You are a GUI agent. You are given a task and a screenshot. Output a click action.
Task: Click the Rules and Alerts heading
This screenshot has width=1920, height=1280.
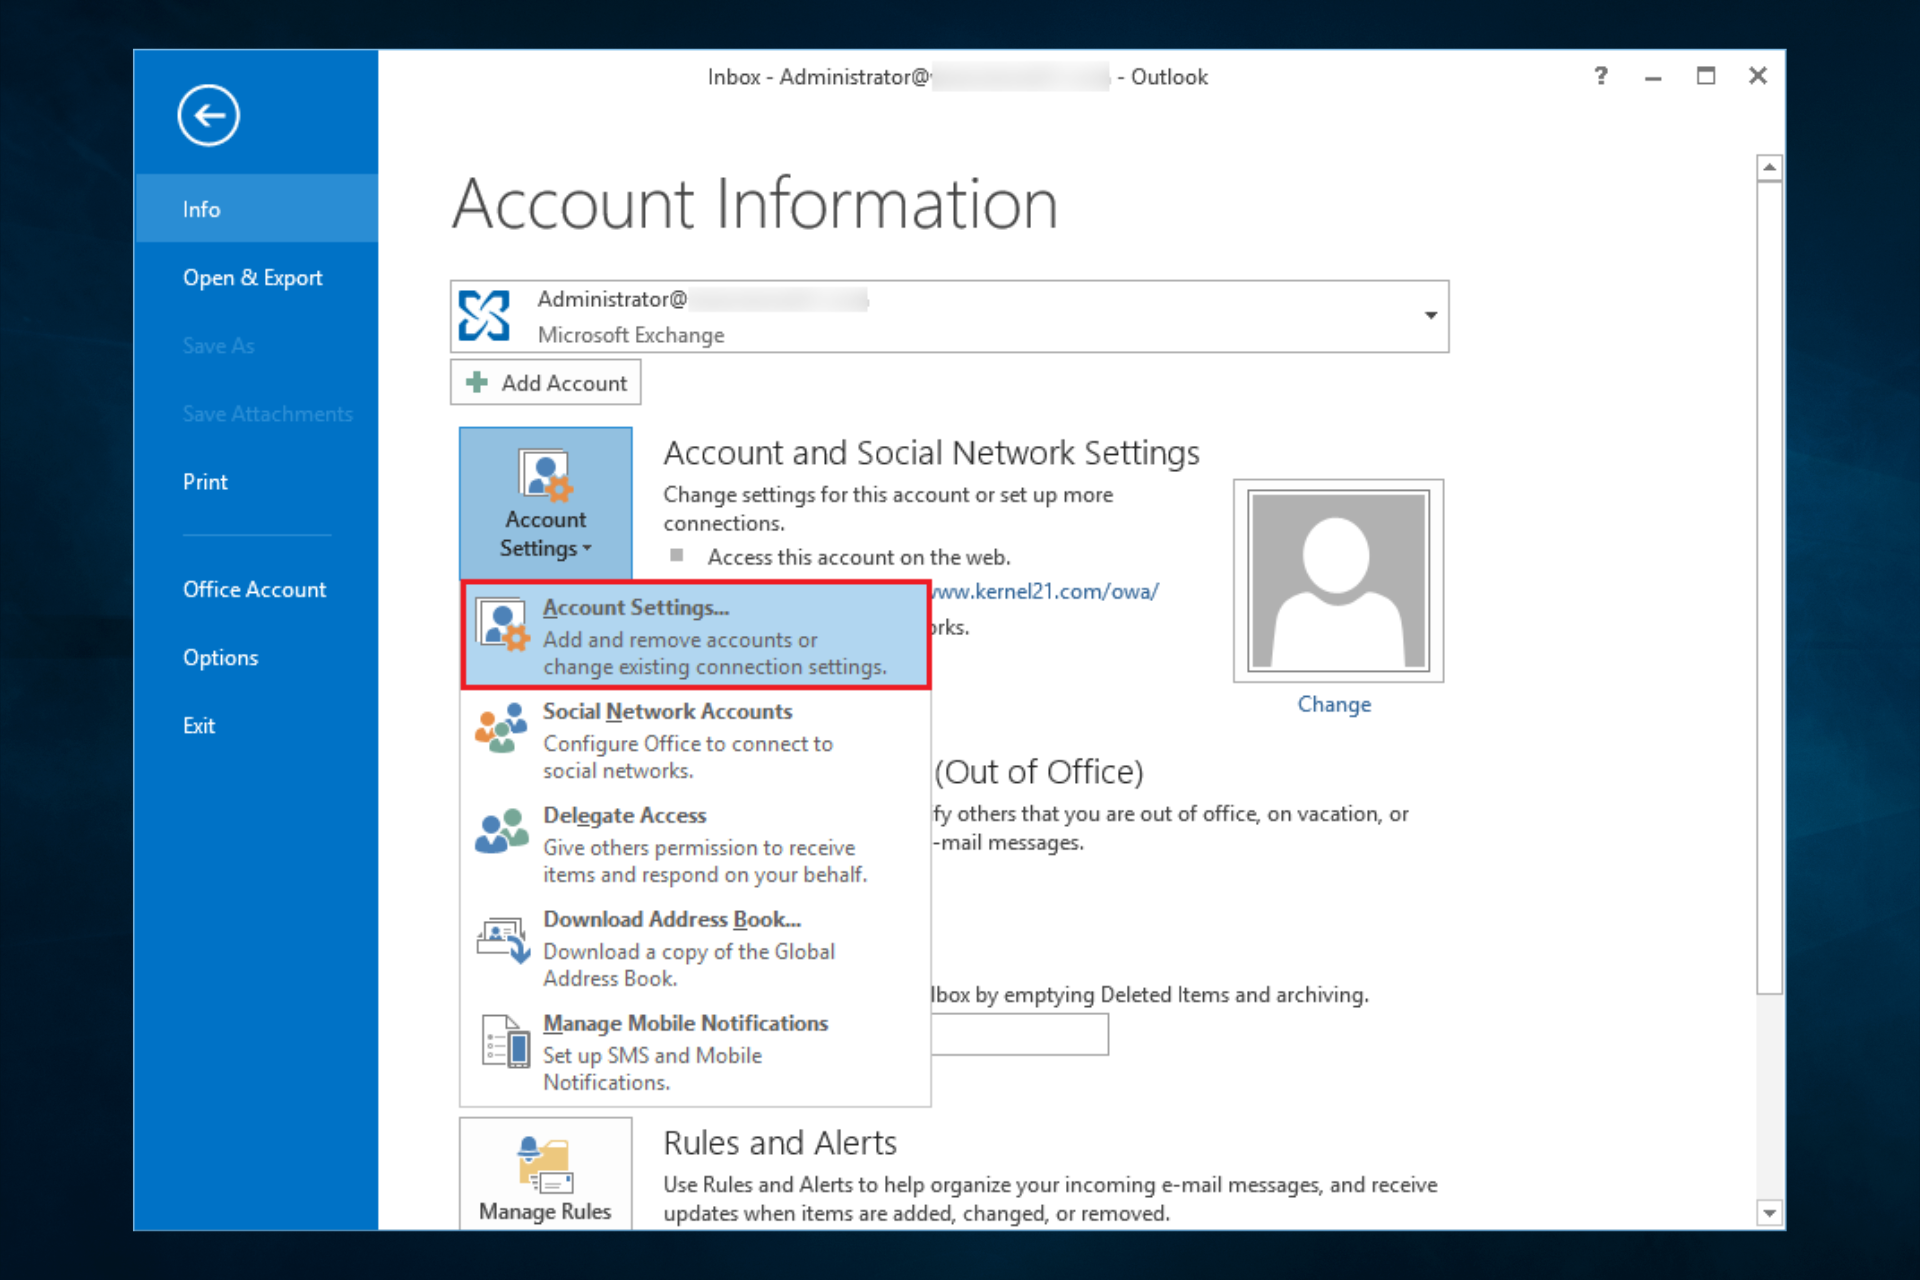click(780, 1142)
